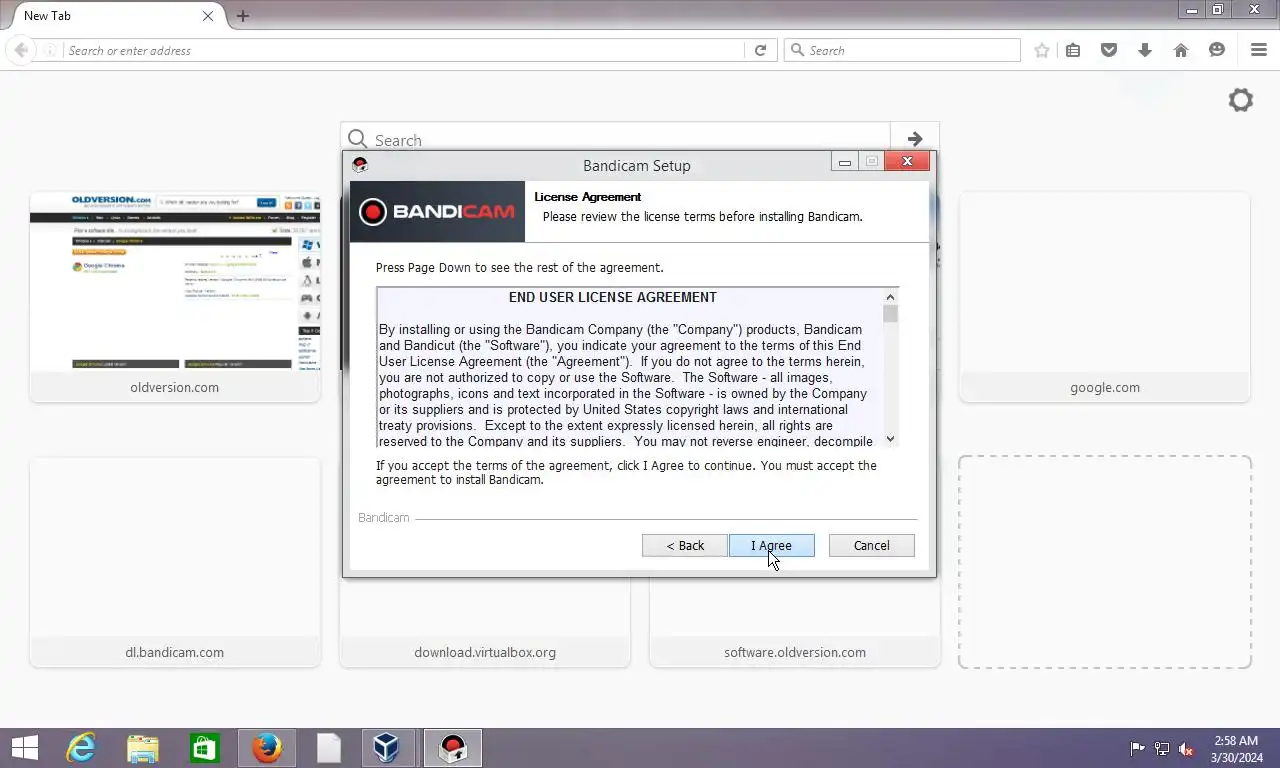Viewport: 1280px width, 768px height.
Task: Click the new tab page Search field
Action: pos(615,138)
